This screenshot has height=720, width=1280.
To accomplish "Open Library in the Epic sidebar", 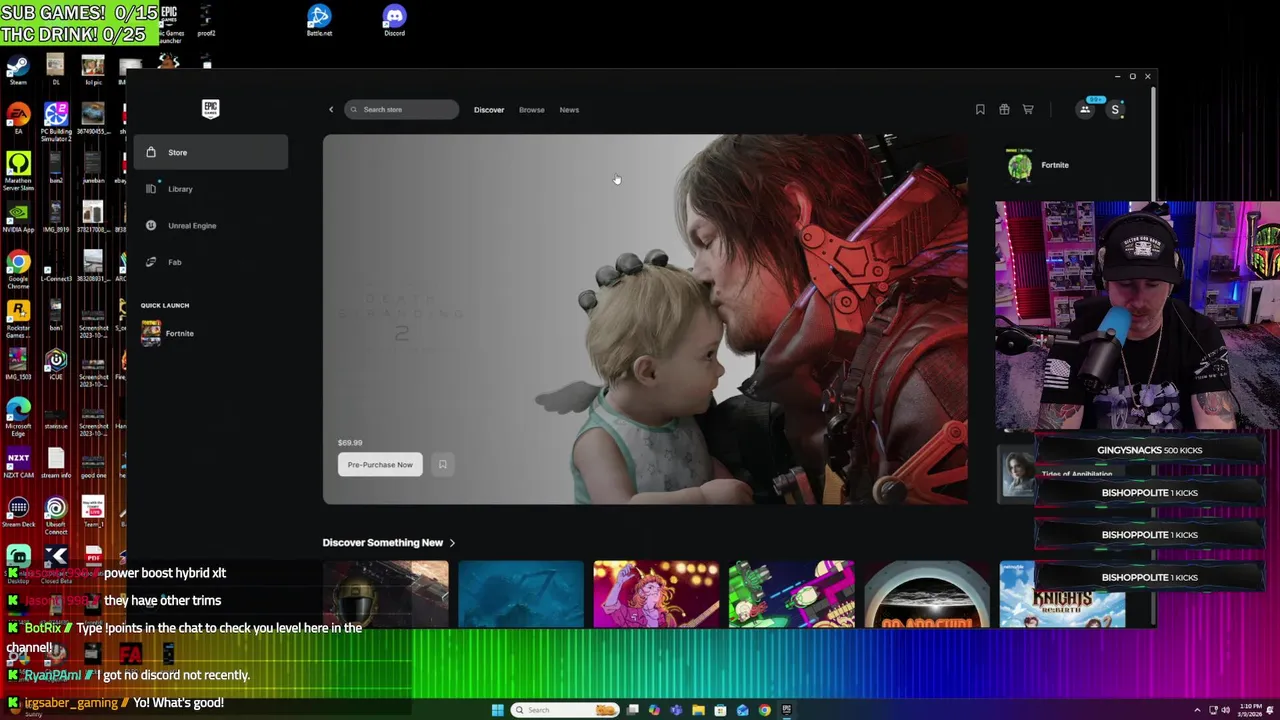I will click(x=211, y=189).
